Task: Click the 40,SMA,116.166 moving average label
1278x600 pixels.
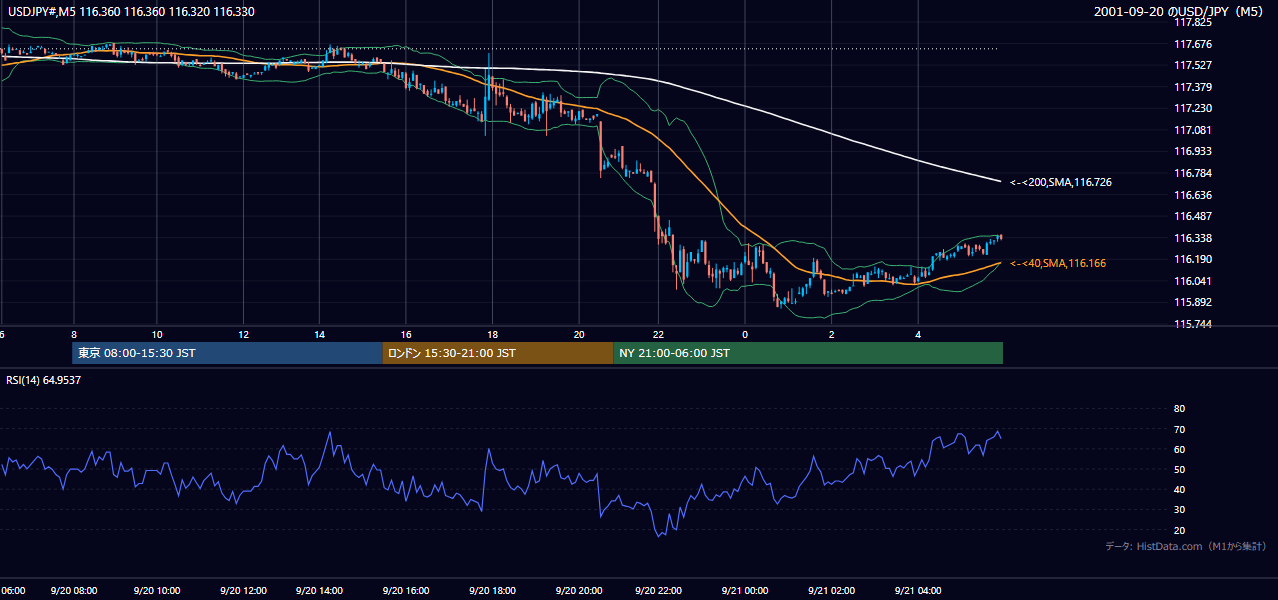Action: point(1058,263)
